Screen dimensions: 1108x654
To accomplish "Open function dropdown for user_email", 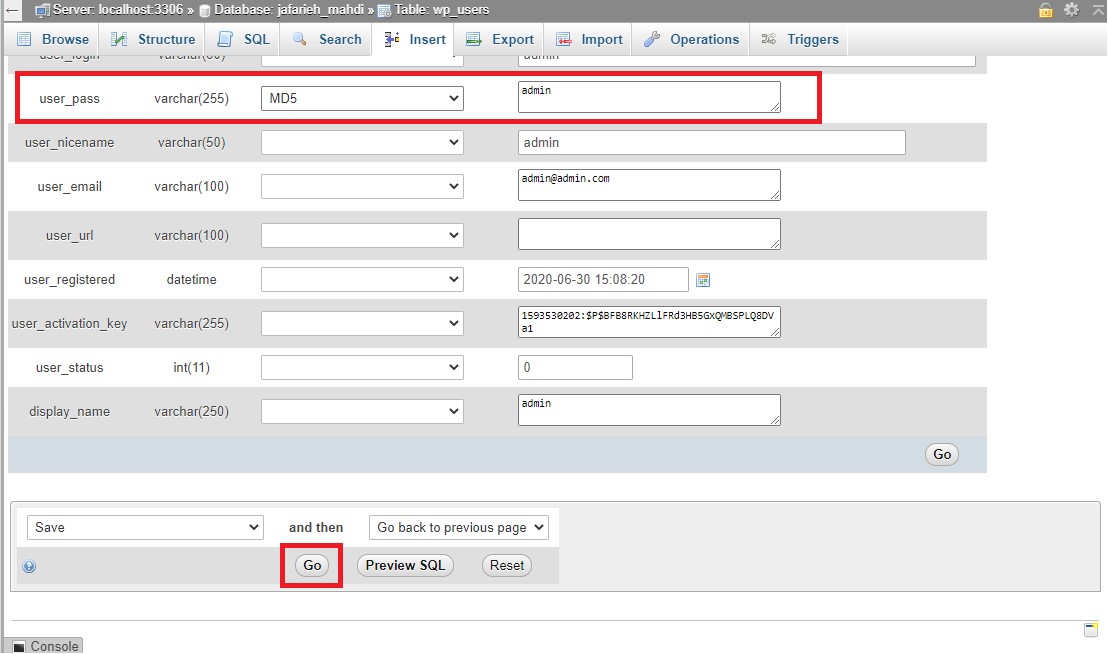I will (x=362, y=186).
